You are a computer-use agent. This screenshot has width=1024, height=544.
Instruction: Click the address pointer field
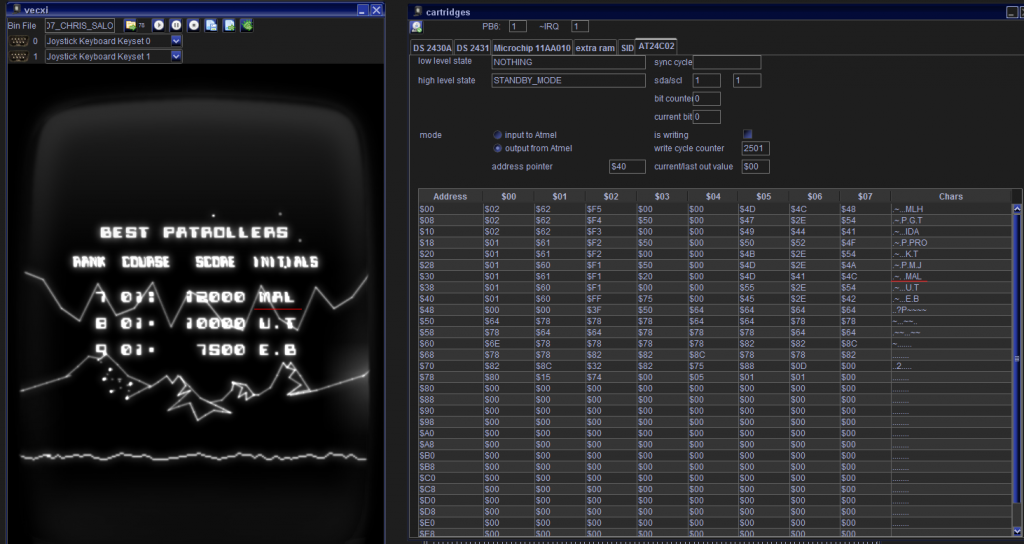point(627,166)
